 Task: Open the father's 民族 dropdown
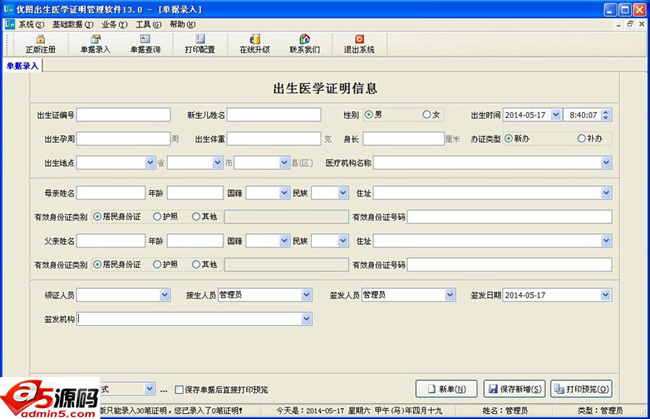pyautogui.click(x=343, y=241)
